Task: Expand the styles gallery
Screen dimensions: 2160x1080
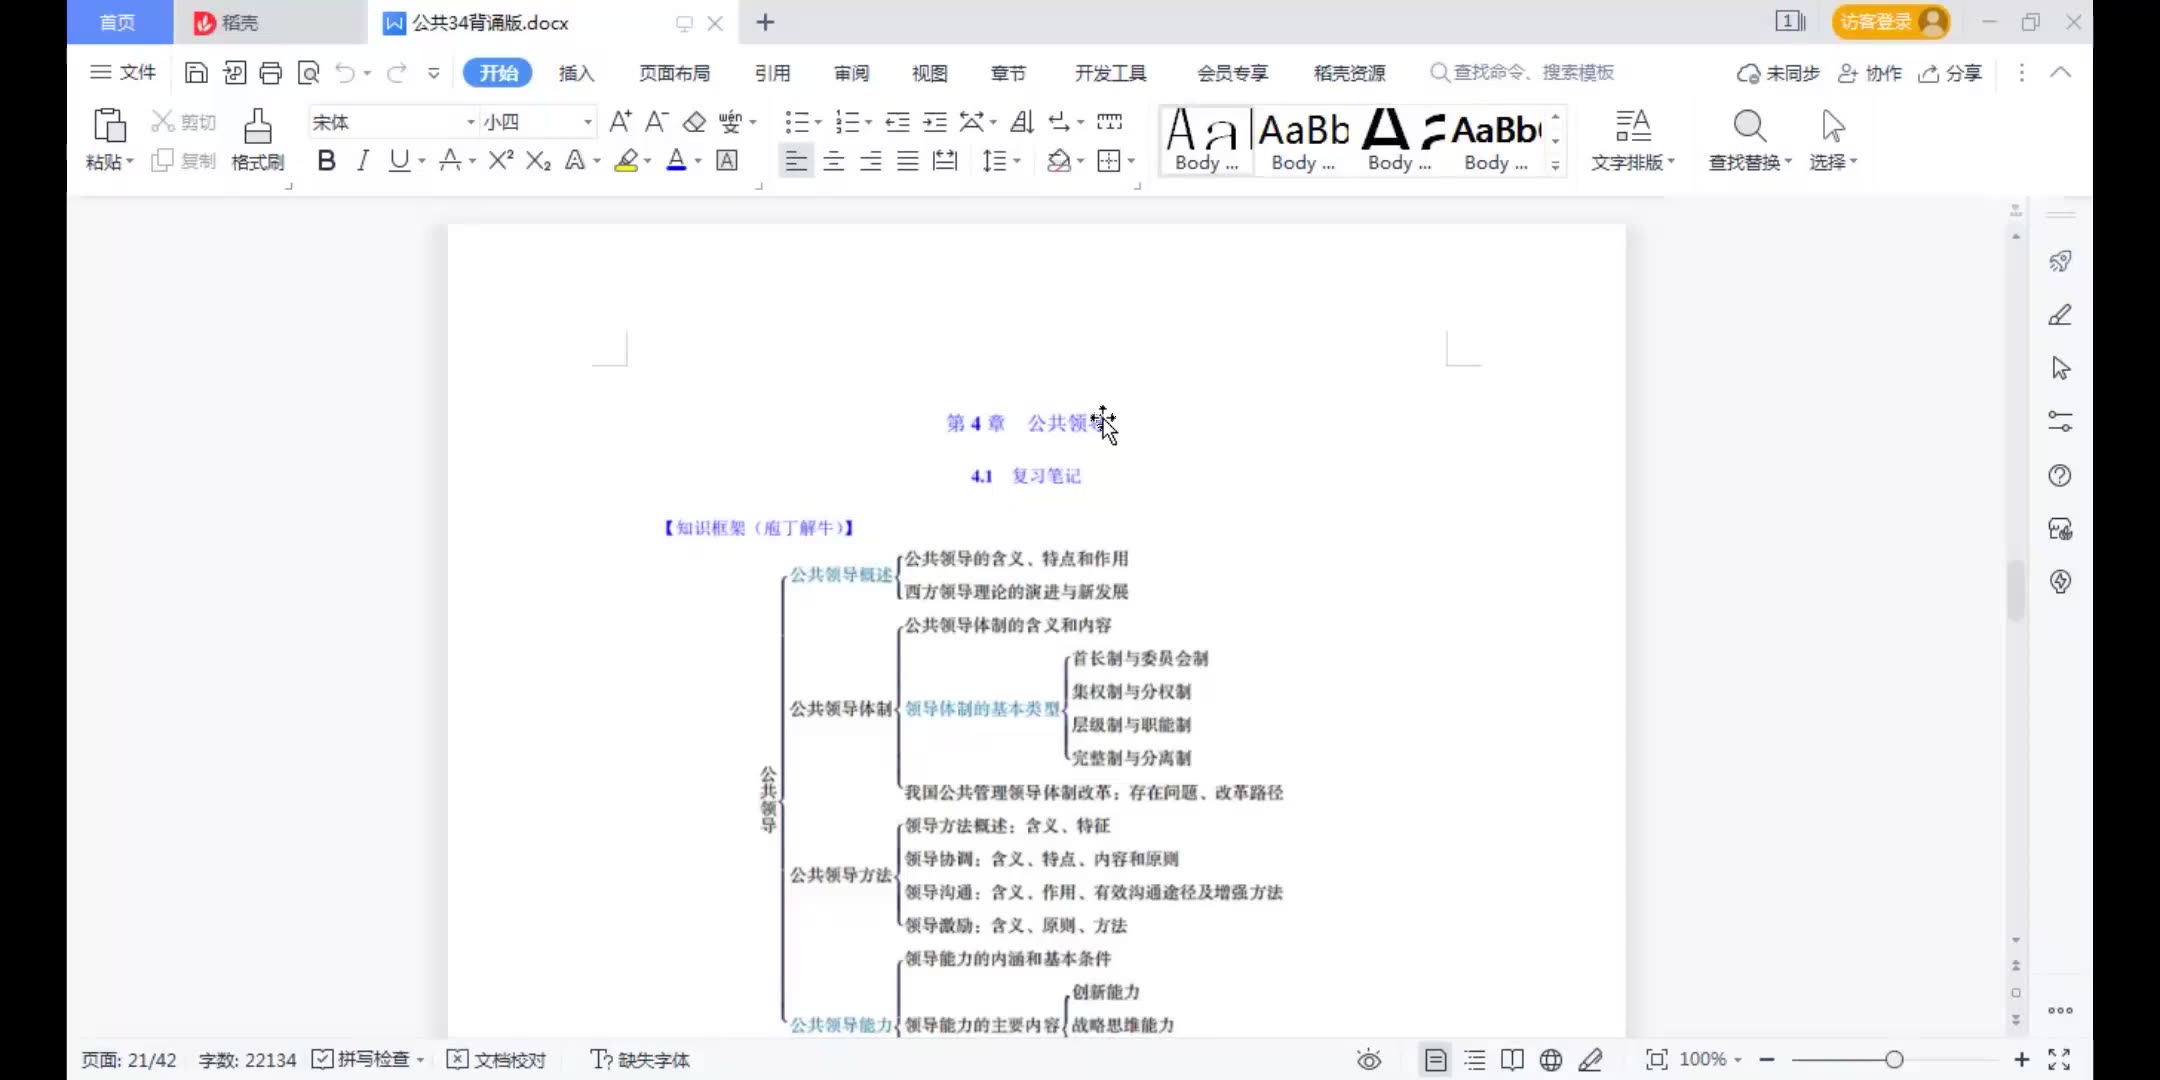Action: pos(1556,166)
